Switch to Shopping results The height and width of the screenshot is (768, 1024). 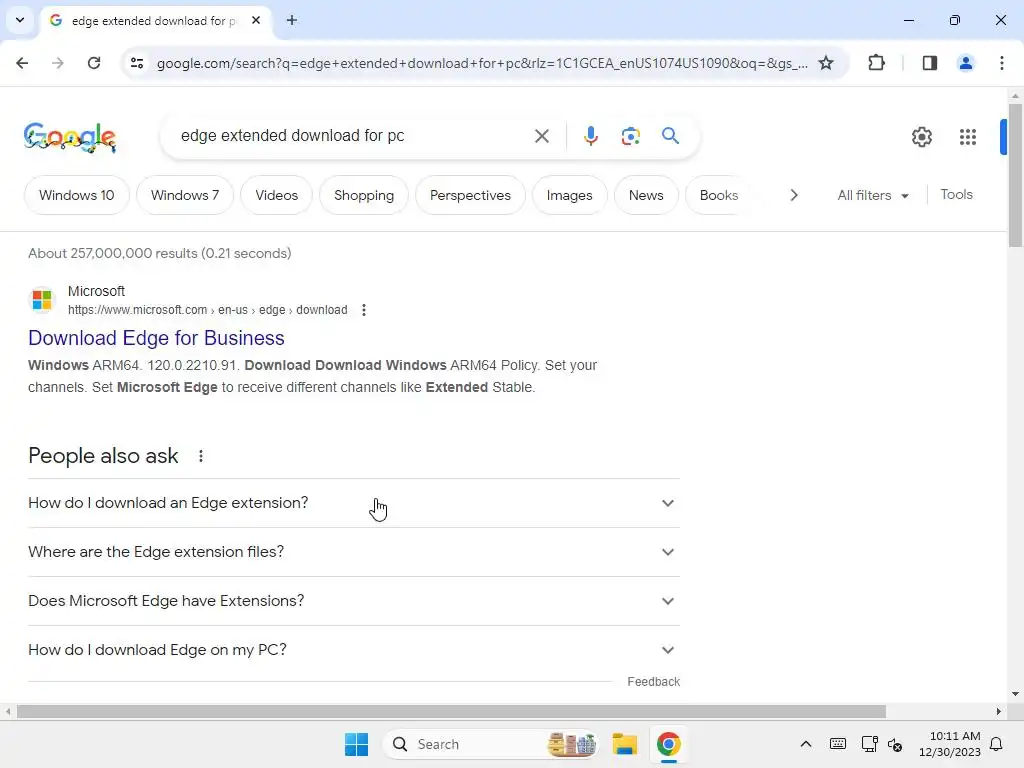[x=364, y=195]
